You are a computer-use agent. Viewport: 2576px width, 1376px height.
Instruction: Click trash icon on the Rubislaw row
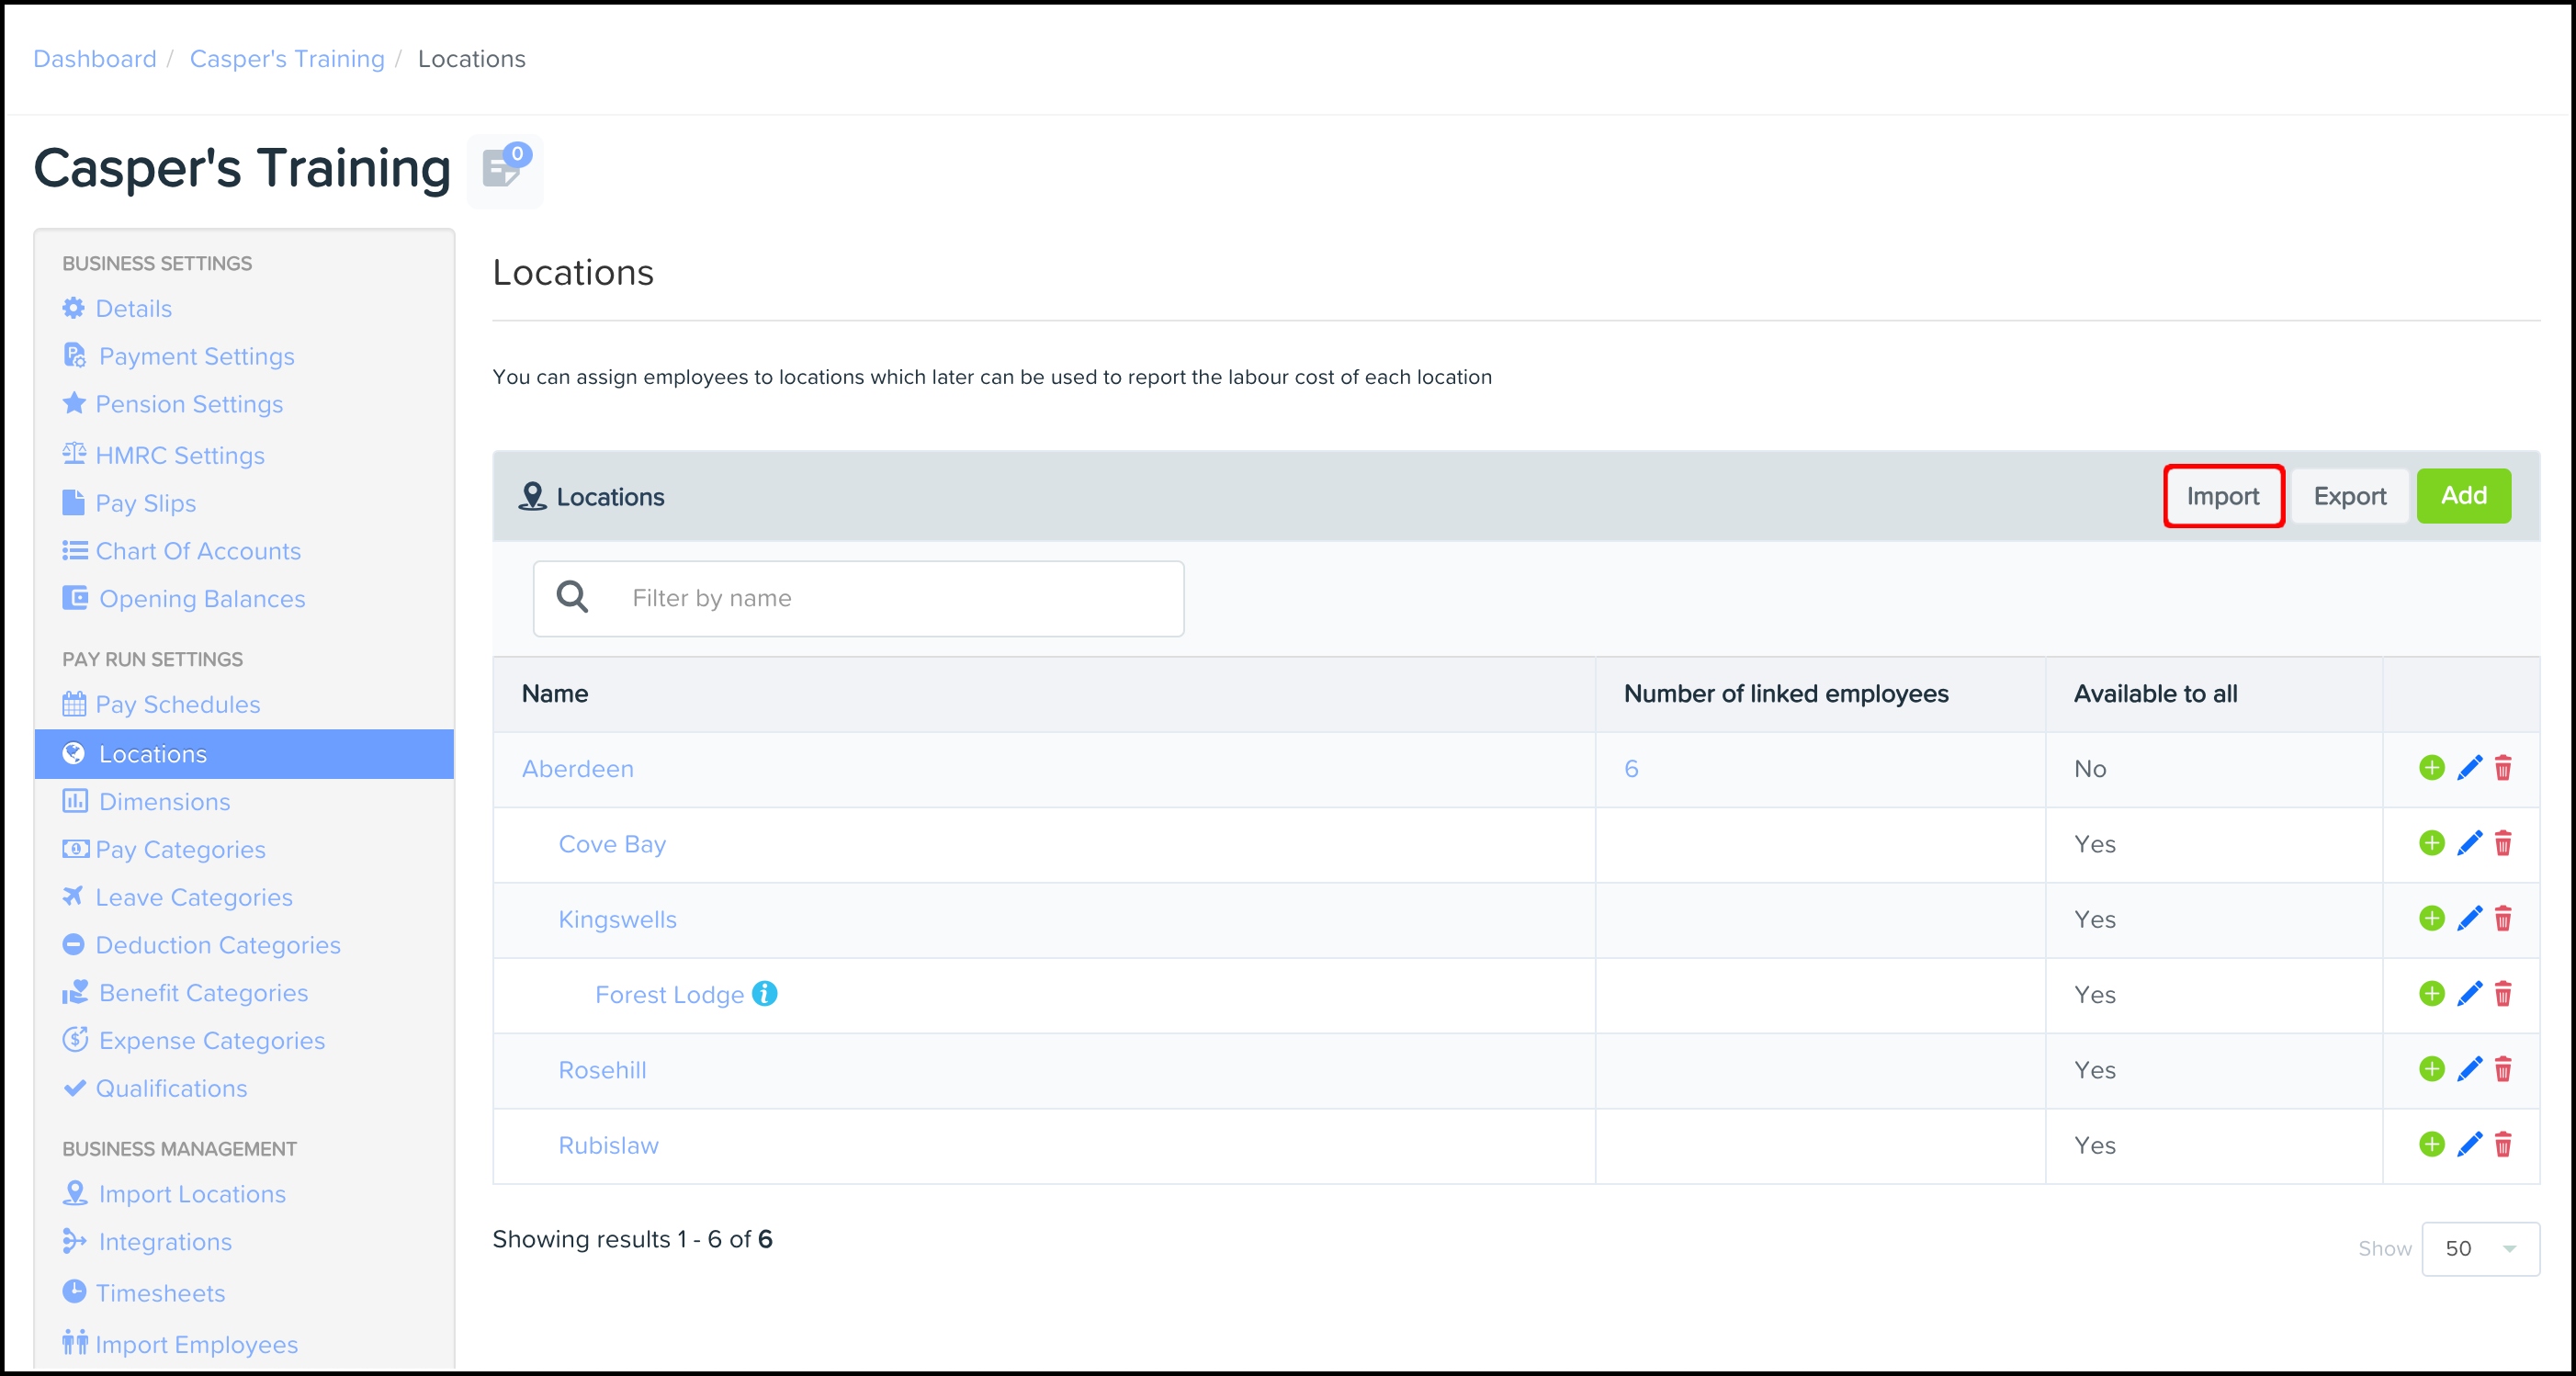[2502, 1145]
